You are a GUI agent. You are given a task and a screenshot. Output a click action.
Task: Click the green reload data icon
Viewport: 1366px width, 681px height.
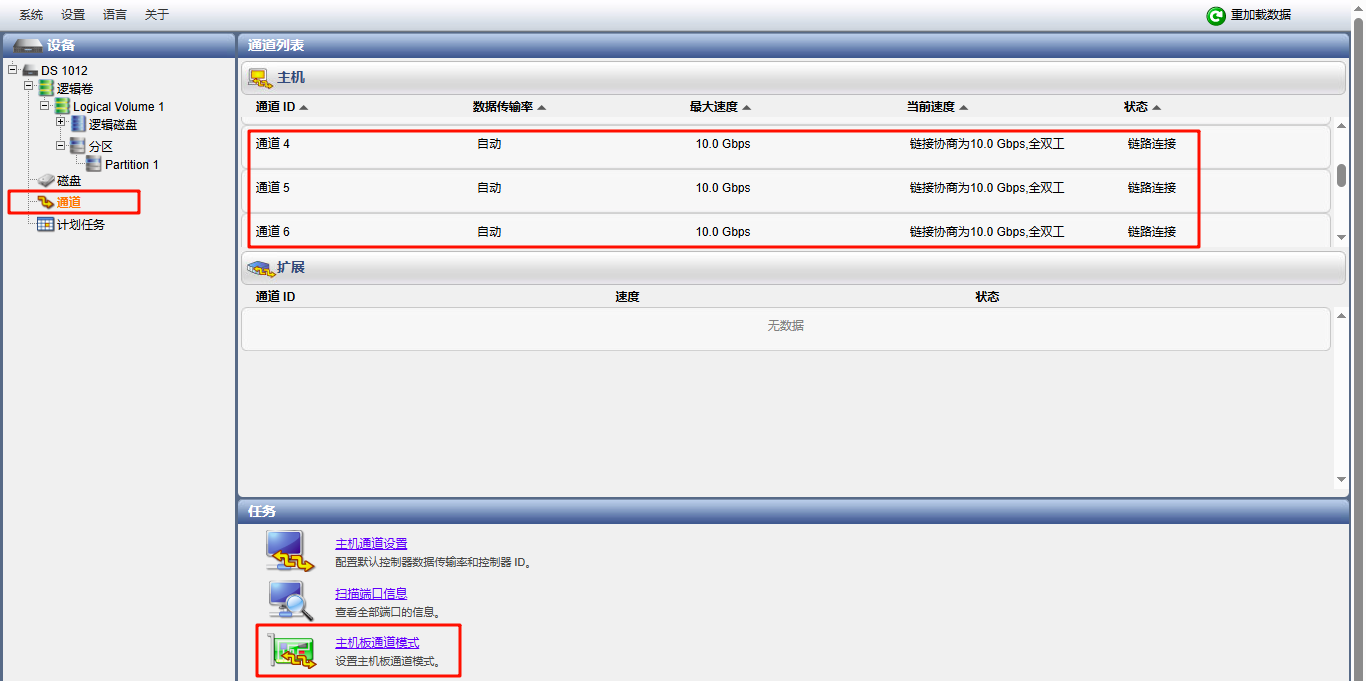tap(1216, 16)
